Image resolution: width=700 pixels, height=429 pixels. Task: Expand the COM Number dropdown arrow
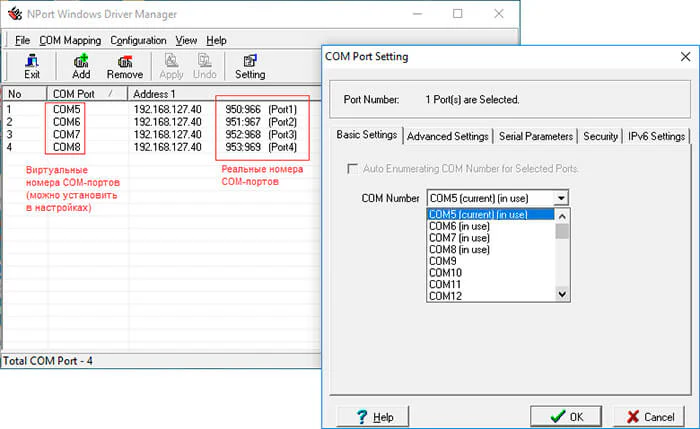click(x=561, y=198)
